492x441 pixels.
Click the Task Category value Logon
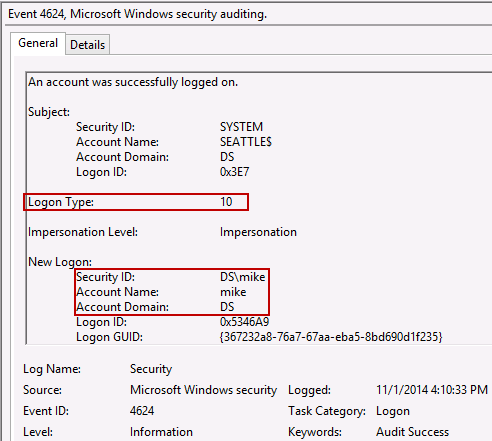[x=393, y=411]
